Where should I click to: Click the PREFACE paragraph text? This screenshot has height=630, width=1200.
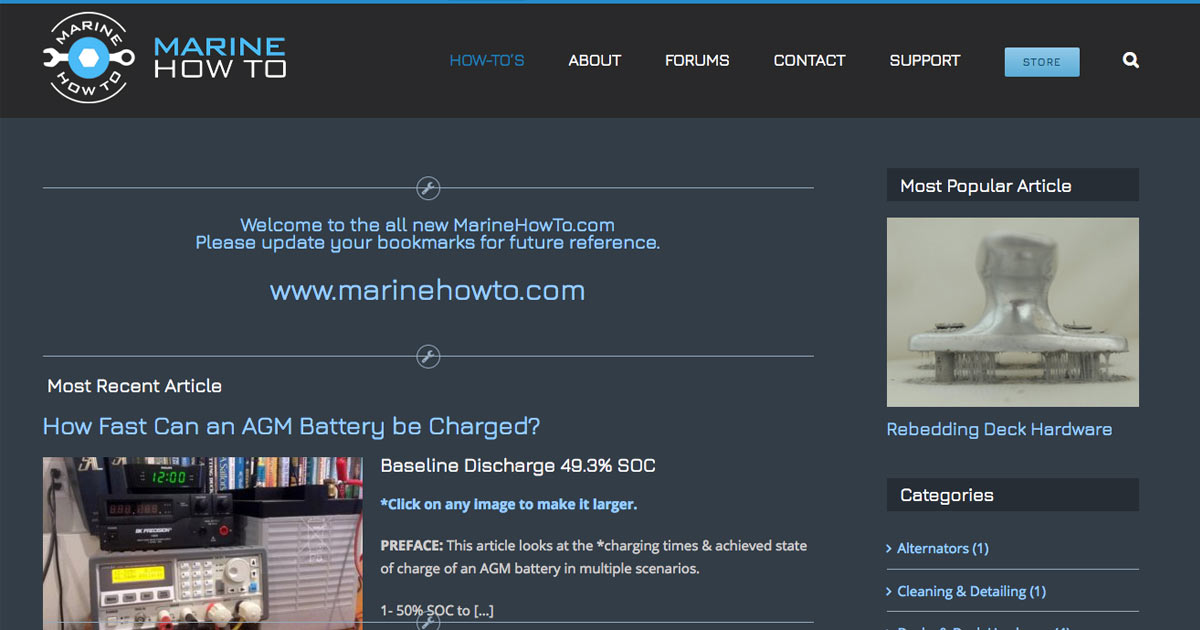[594, 557]
